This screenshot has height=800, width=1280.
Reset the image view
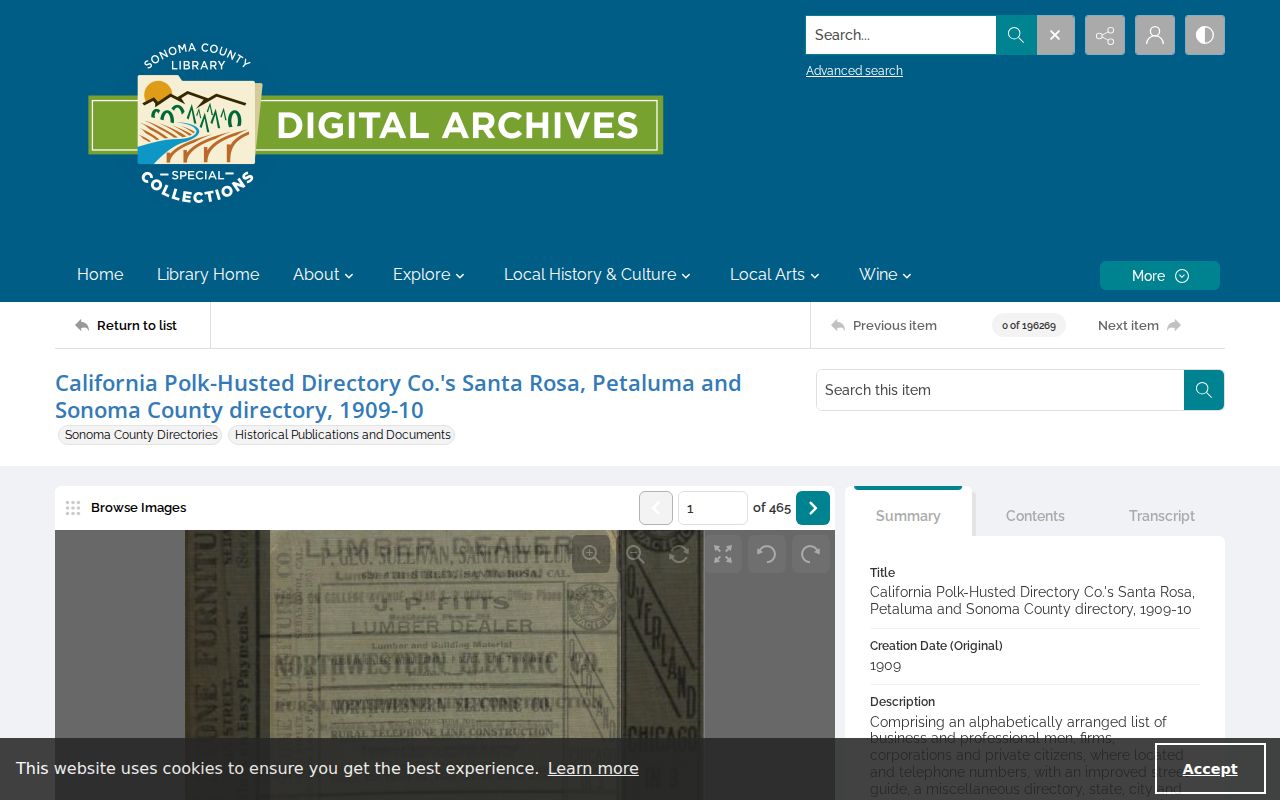679,554
